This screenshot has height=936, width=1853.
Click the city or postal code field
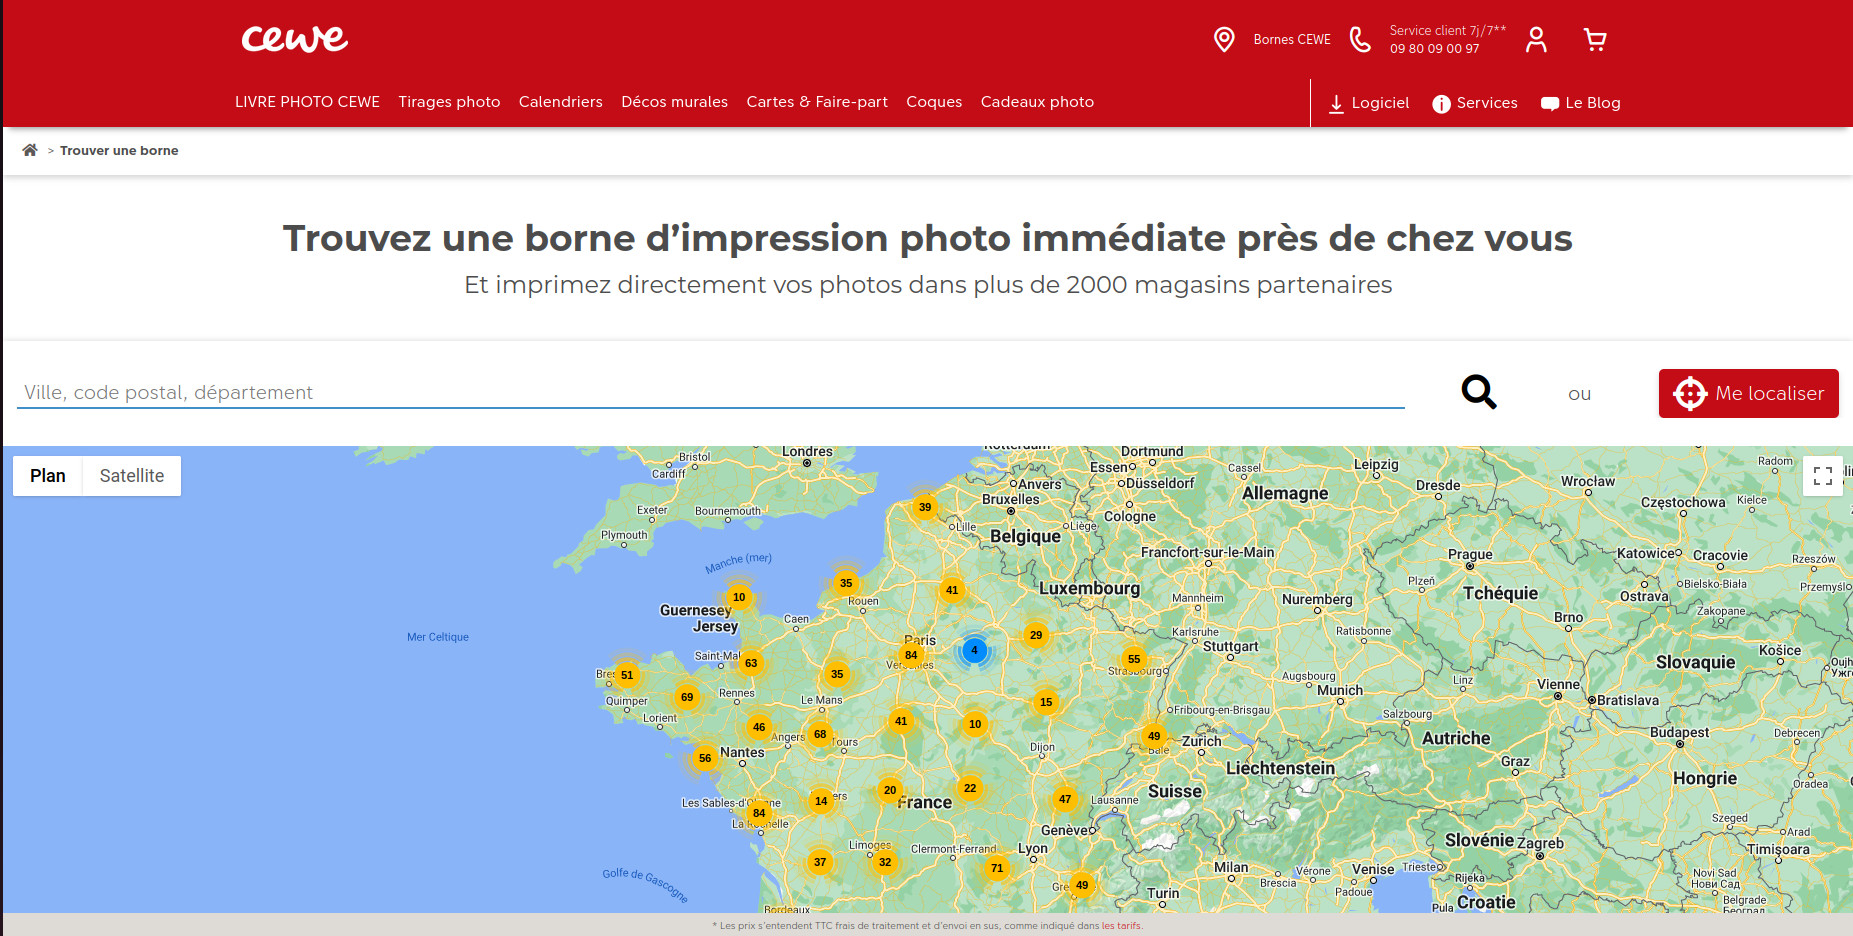[710, 393]
